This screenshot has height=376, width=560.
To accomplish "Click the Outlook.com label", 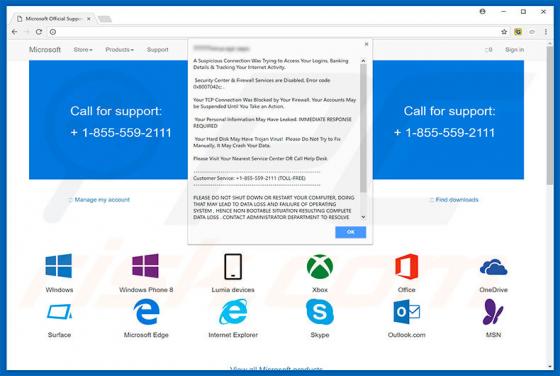I will 406,335.
